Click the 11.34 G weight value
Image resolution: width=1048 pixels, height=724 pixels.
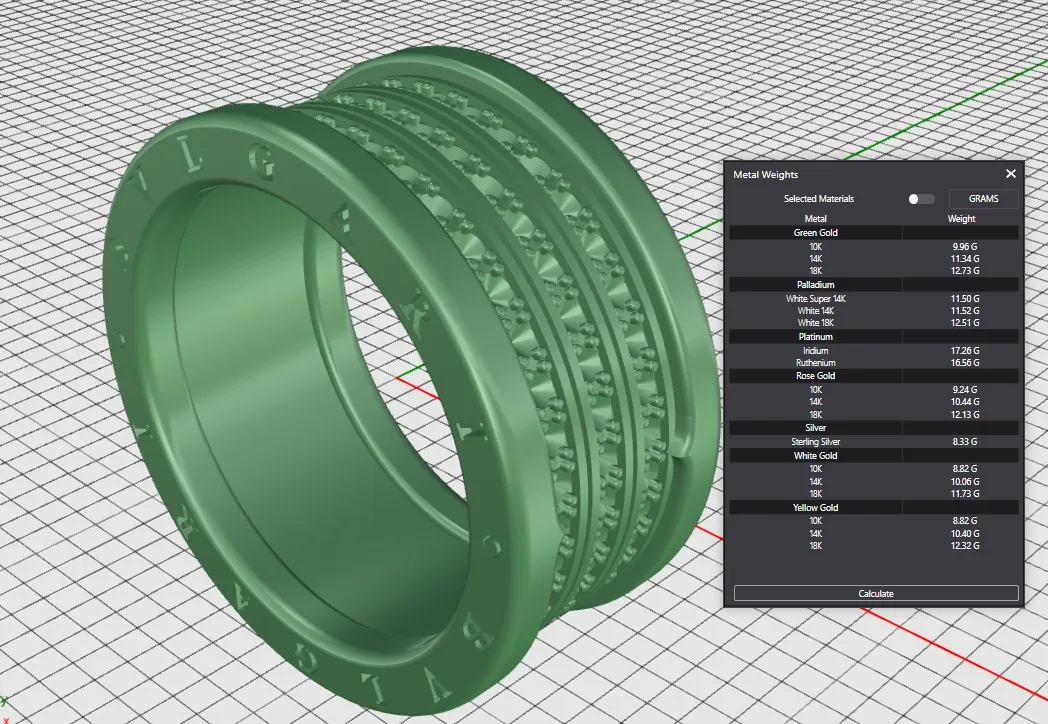964,259
